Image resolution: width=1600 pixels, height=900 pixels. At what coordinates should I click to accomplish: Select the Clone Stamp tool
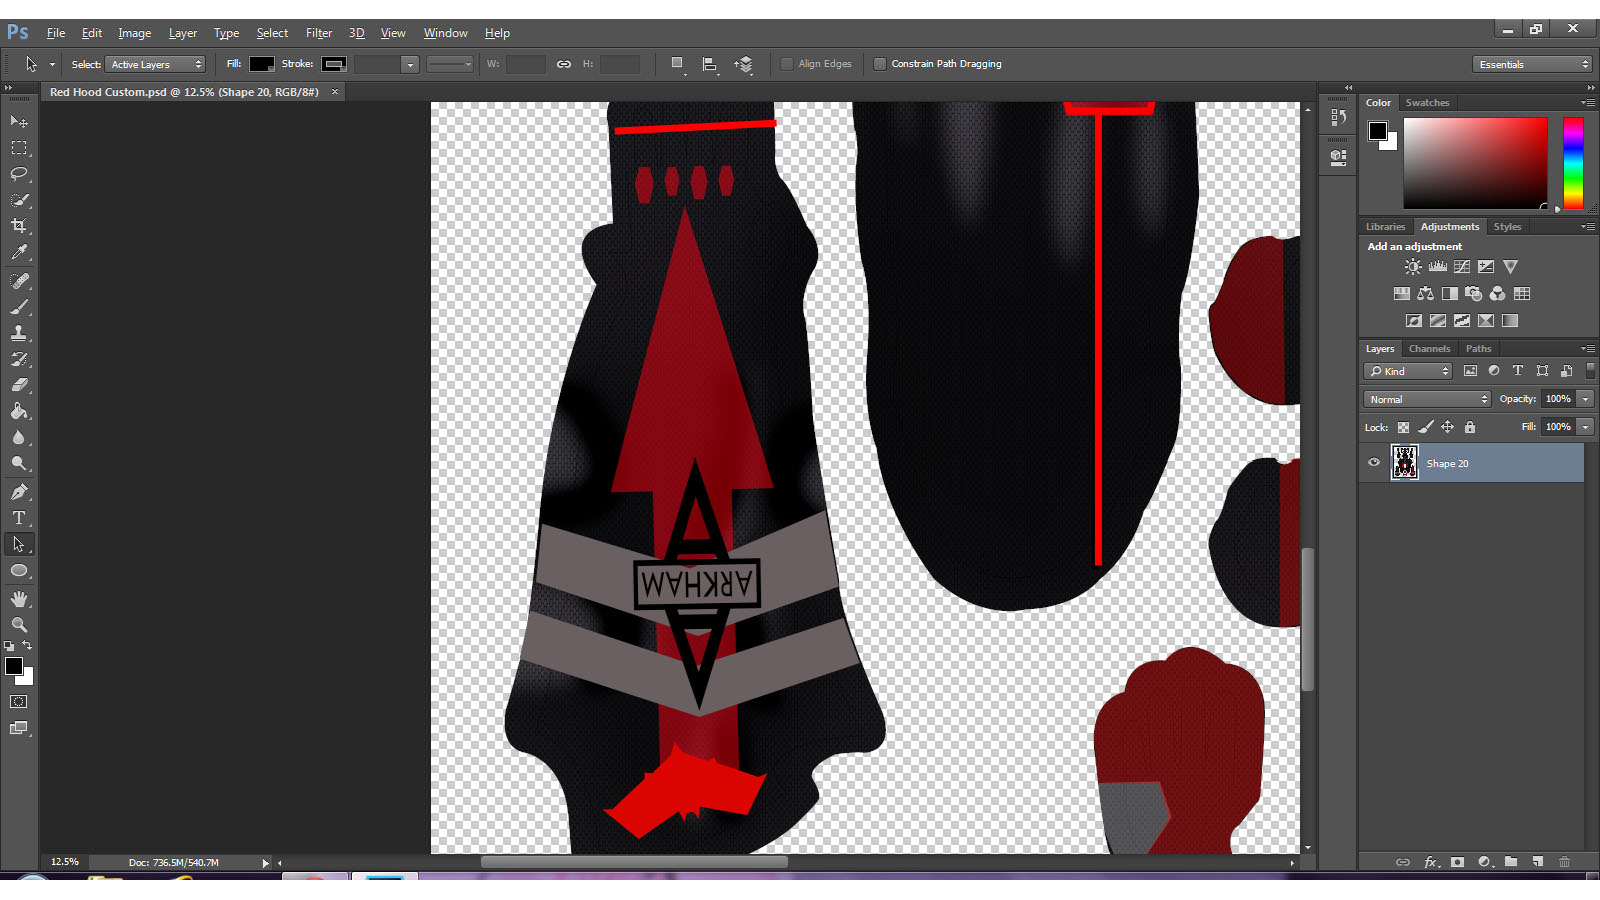tap(19, 333)
